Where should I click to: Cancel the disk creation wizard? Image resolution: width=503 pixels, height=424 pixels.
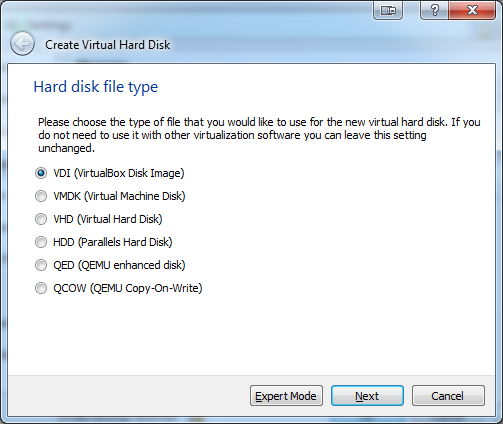tap(448, 396)
